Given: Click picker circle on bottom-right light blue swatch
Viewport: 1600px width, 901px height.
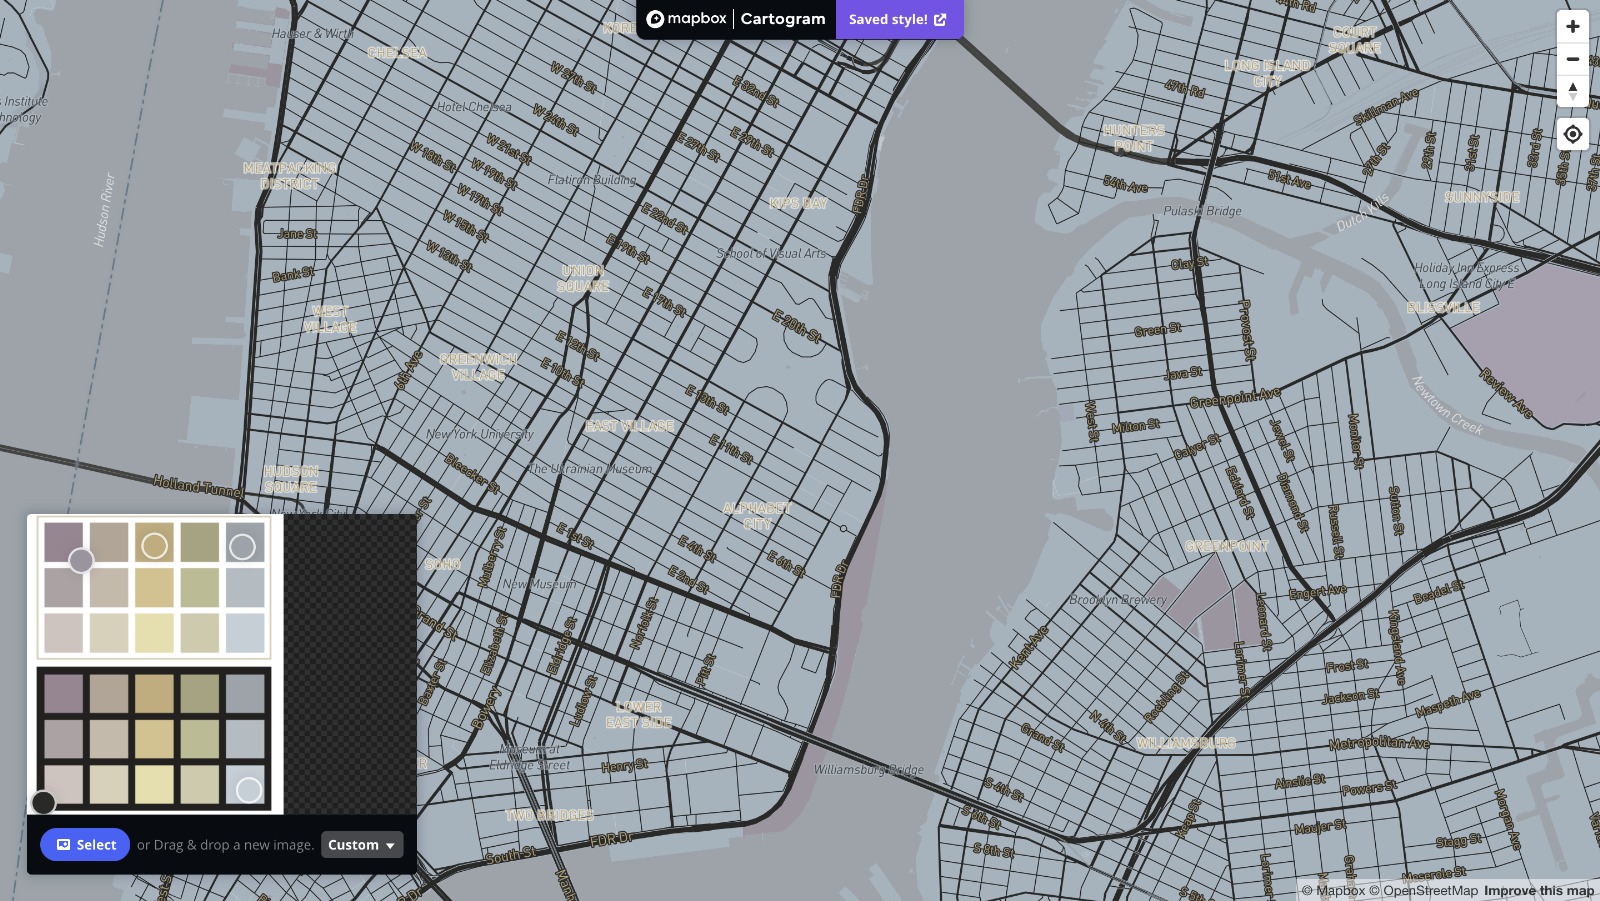Looking at the screenshot, I should pos(248,790).
